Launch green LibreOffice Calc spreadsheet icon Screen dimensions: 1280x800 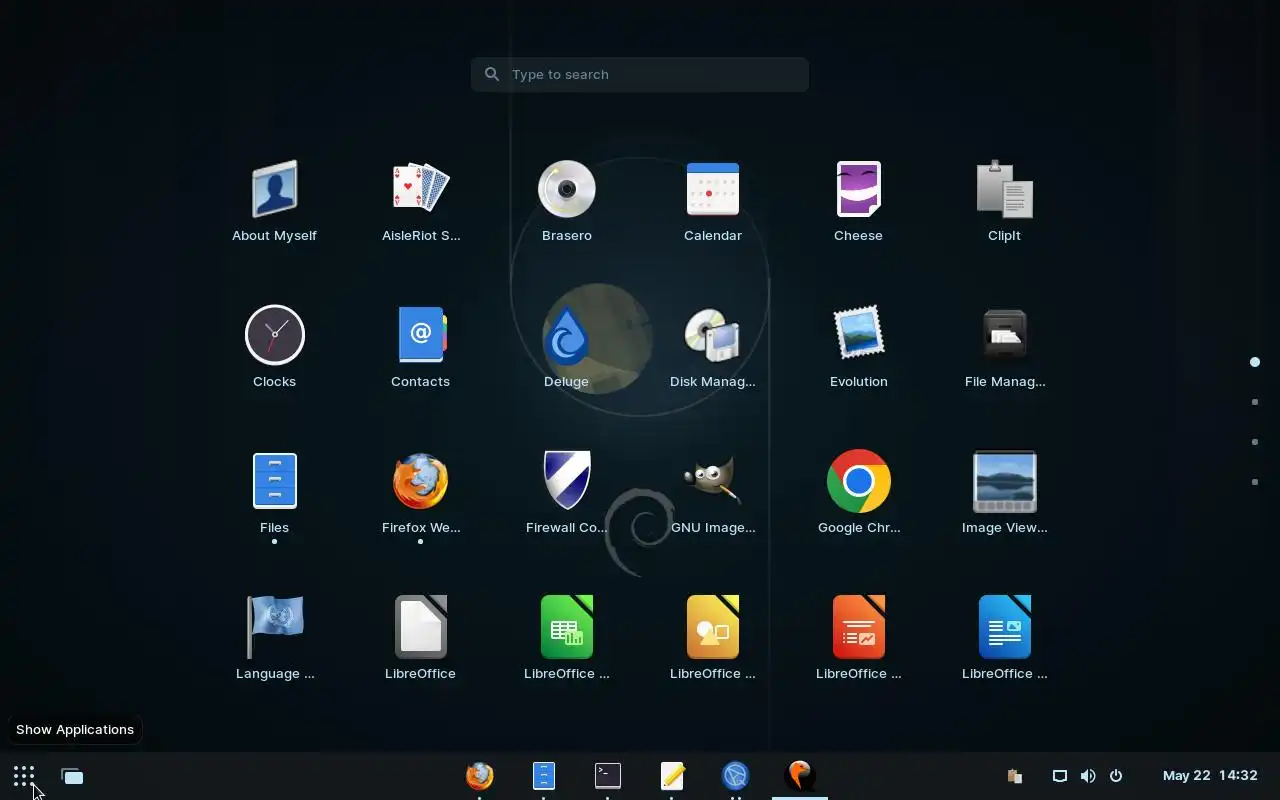pos(566,627)
